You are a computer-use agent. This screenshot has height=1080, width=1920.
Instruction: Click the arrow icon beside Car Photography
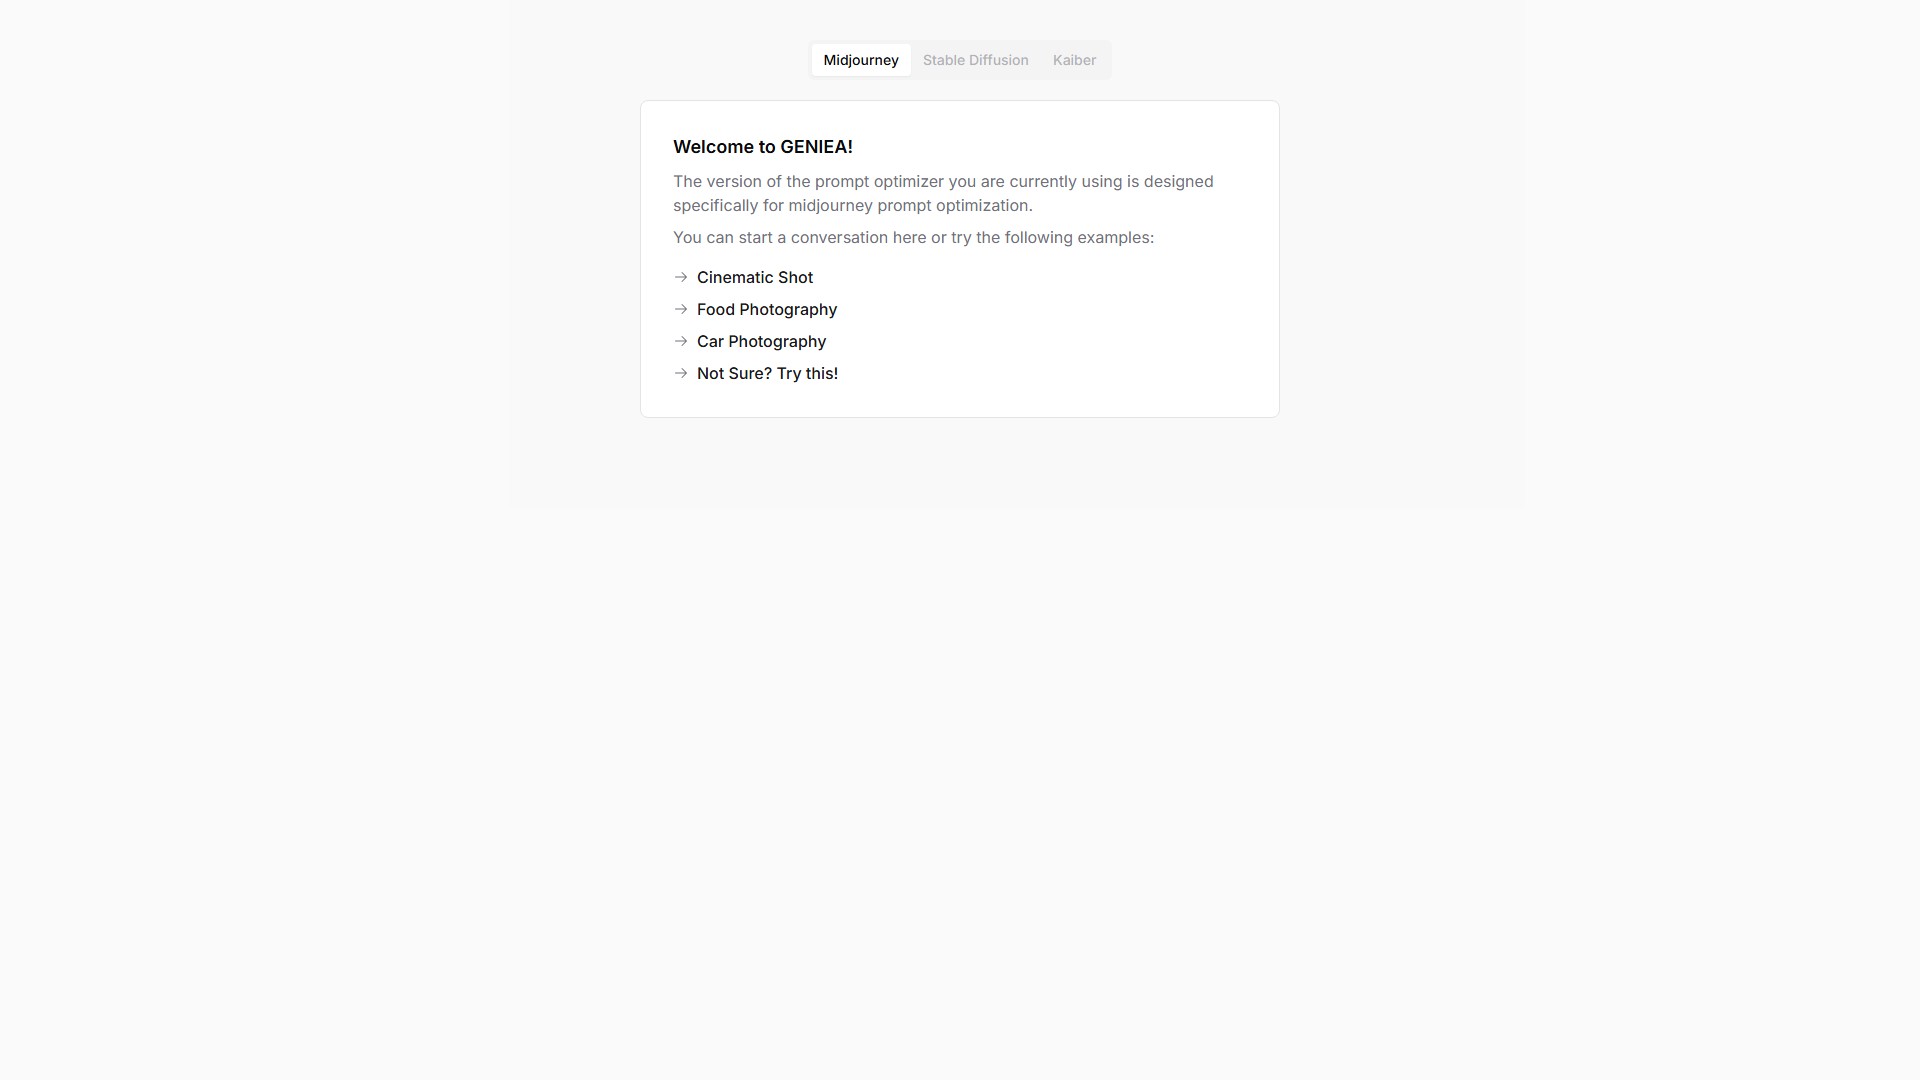pos(681,341)
